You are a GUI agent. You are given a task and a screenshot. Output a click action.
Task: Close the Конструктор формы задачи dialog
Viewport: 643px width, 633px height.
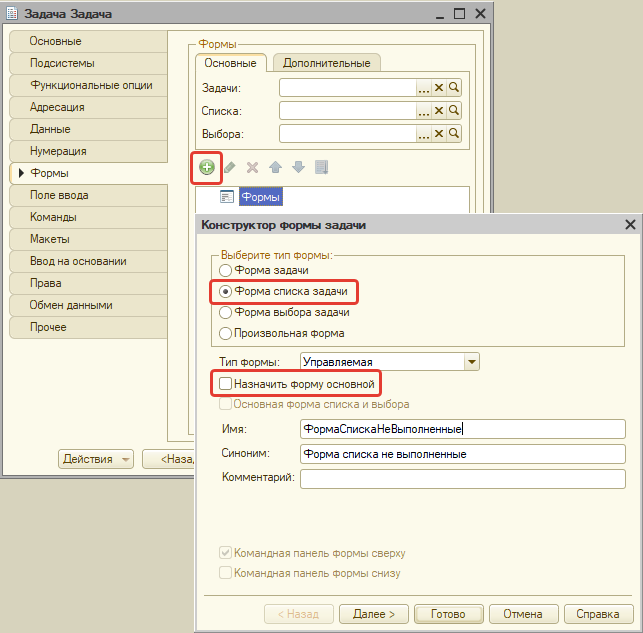[x=630, y=225]
